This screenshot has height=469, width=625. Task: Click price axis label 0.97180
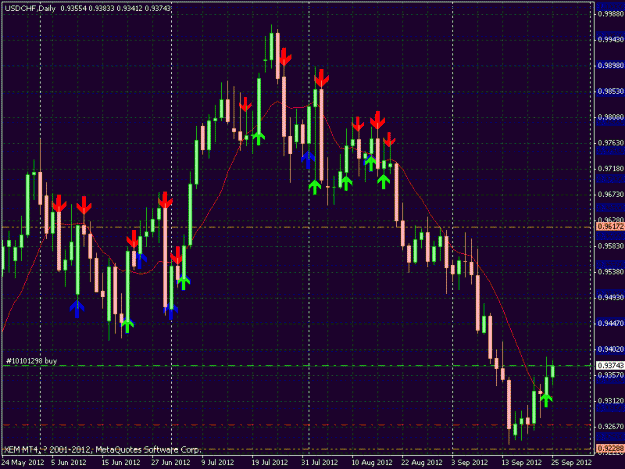[x=611, y=169]
